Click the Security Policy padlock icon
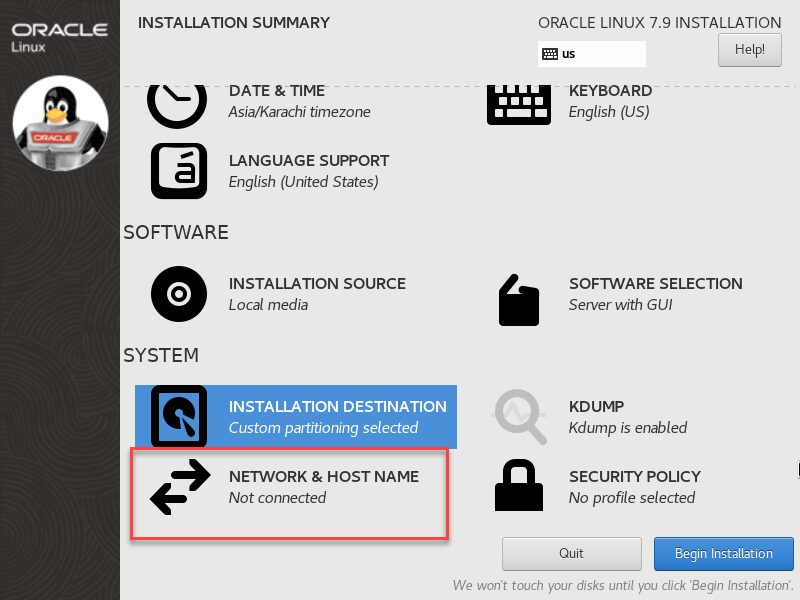800x600 pixels. [519, 485]
